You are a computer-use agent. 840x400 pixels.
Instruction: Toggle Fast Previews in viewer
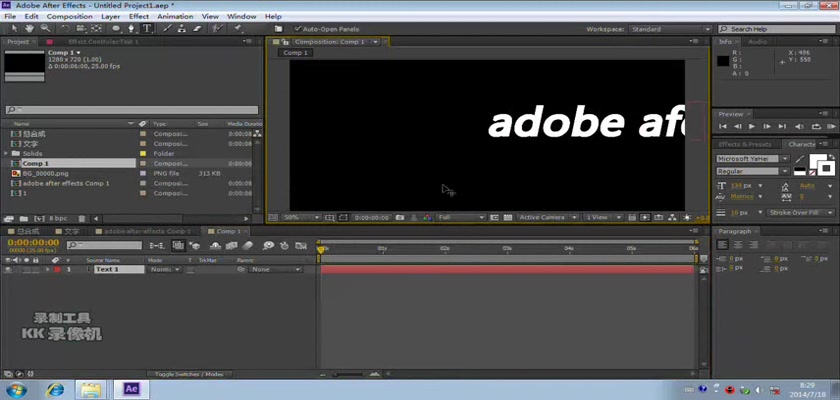coord(645,217)
